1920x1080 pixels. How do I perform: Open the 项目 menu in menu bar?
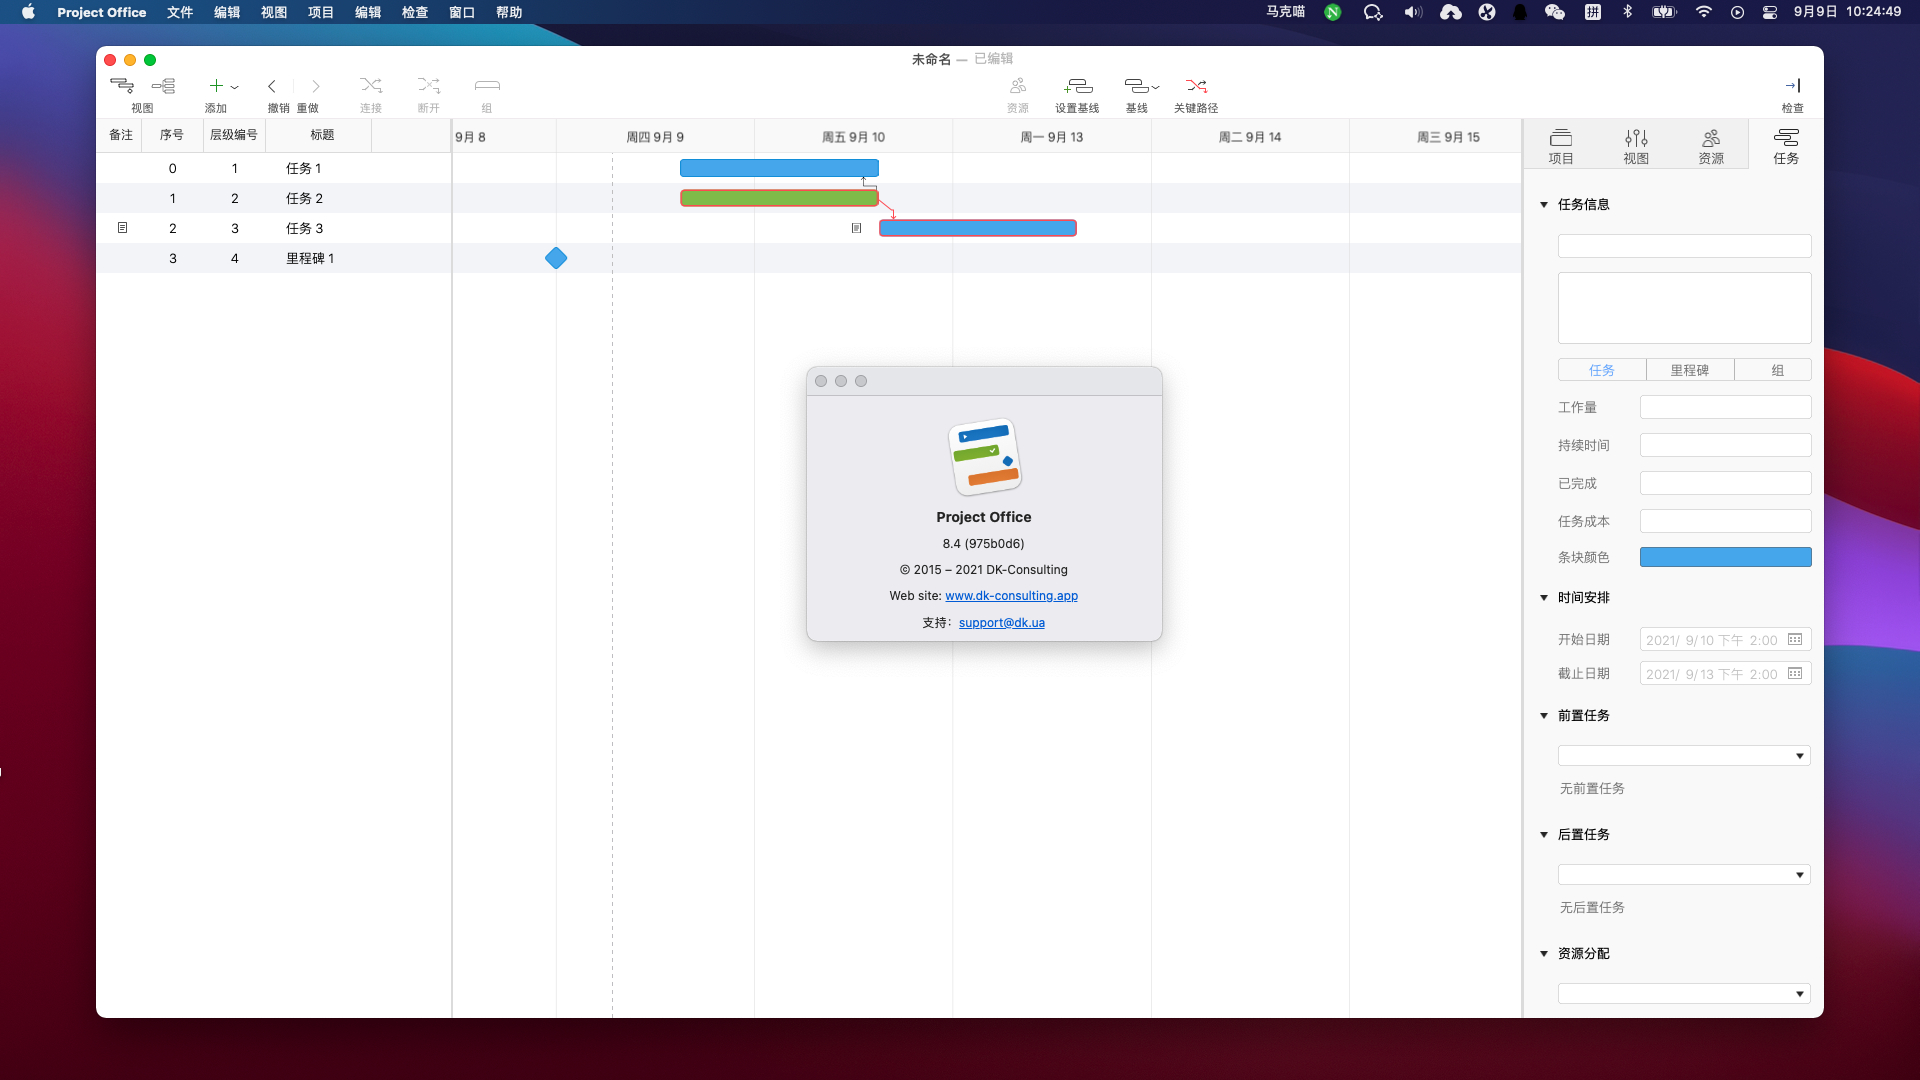(321, 12)
